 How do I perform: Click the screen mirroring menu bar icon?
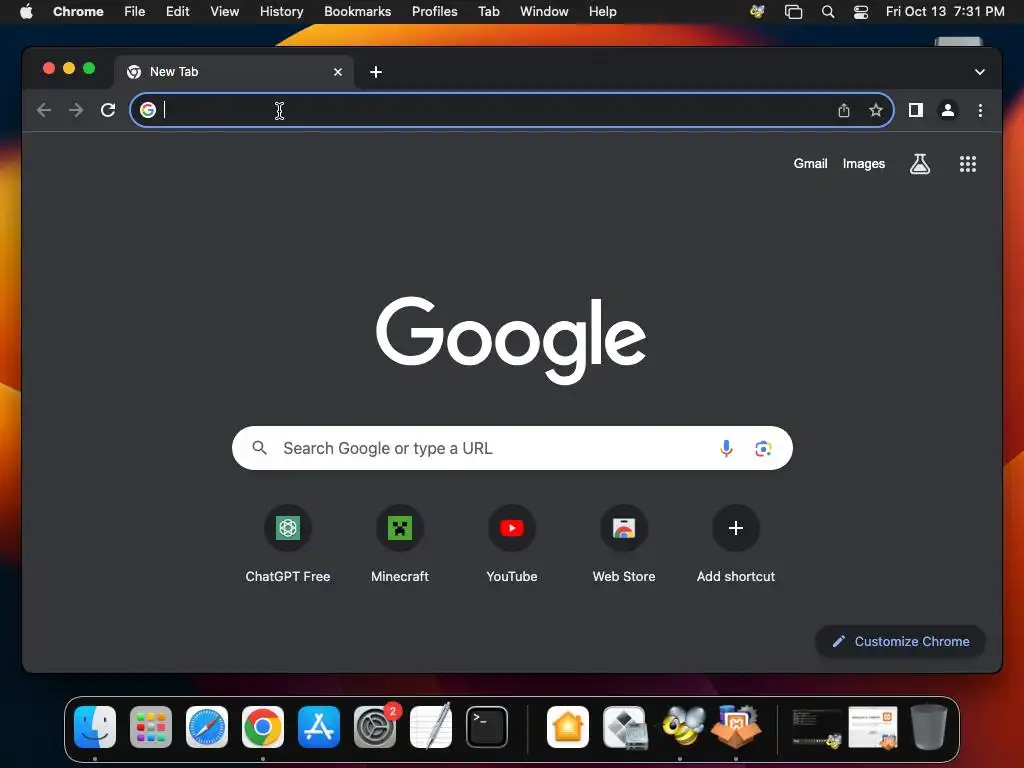793,12
